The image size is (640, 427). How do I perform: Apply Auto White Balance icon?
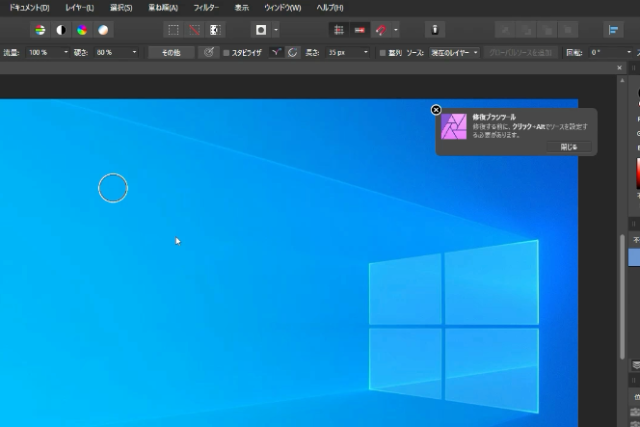coord(103,30)
